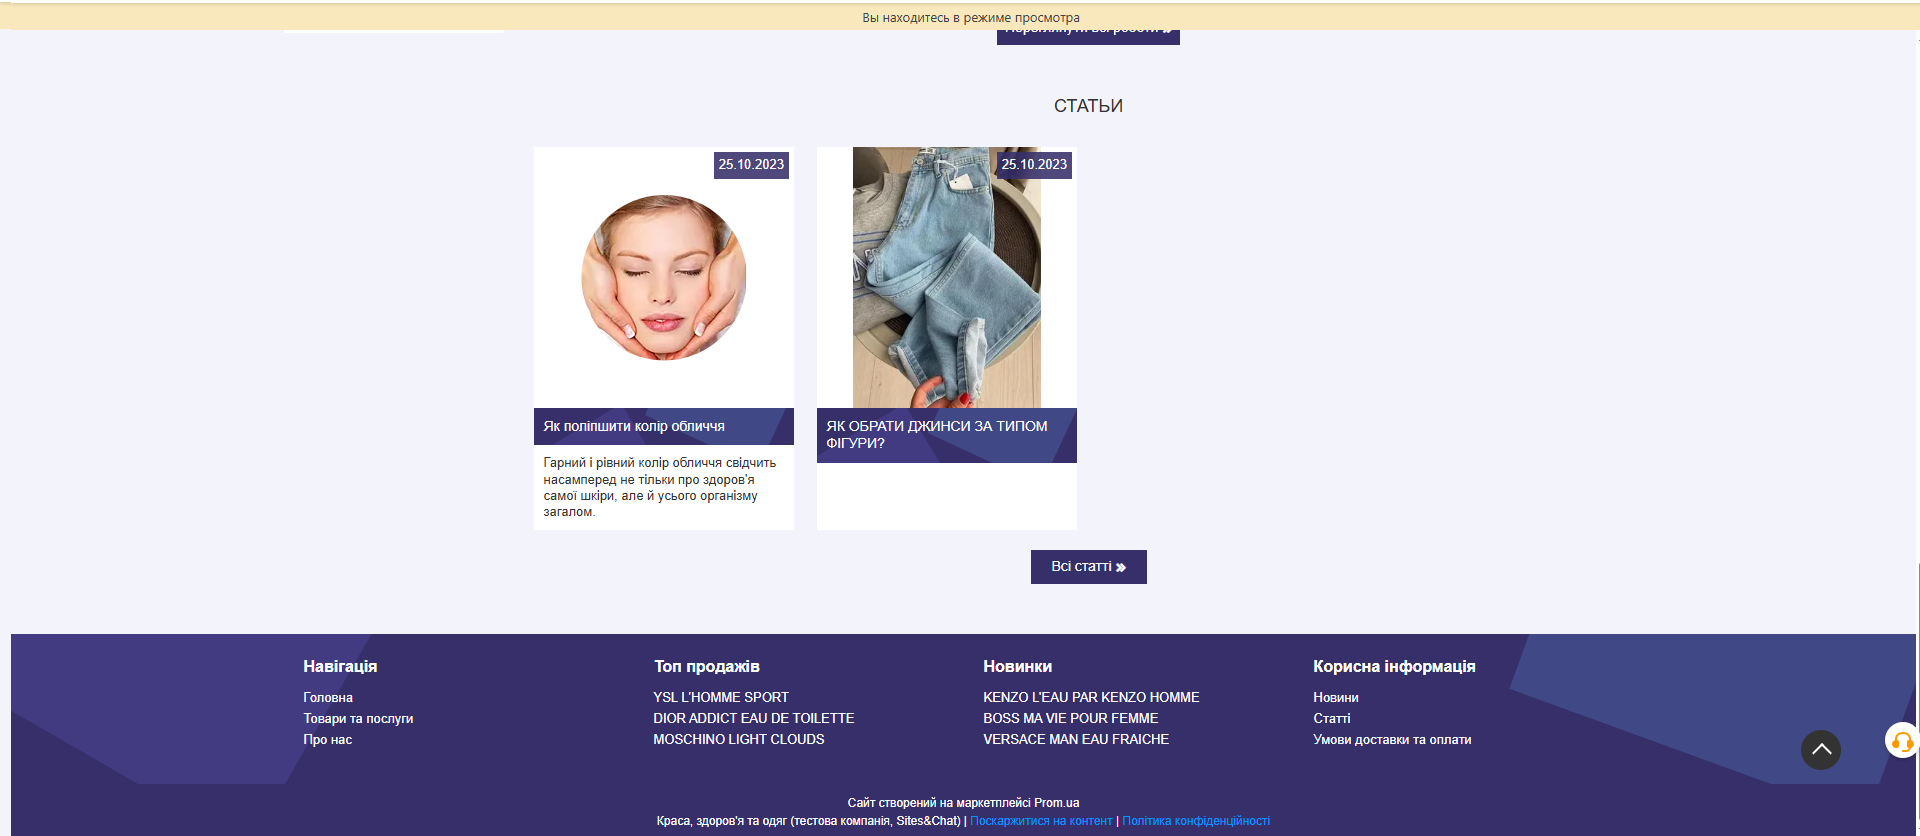Go to 'Головна' in footer navigation

pos(328,698)
